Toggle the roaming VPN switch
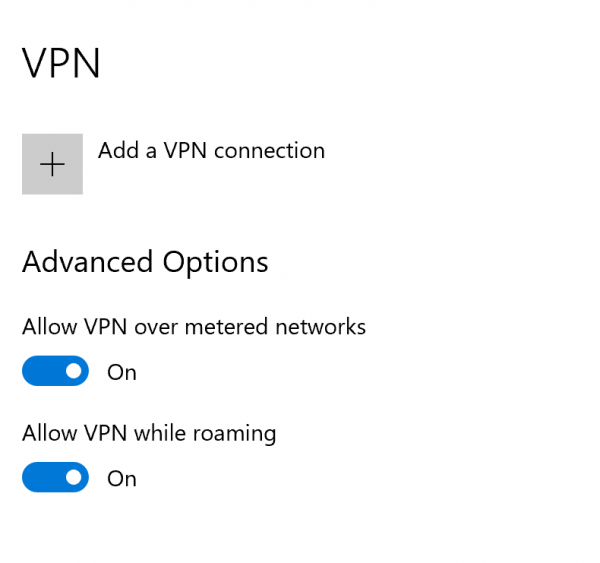 [55, 478]
